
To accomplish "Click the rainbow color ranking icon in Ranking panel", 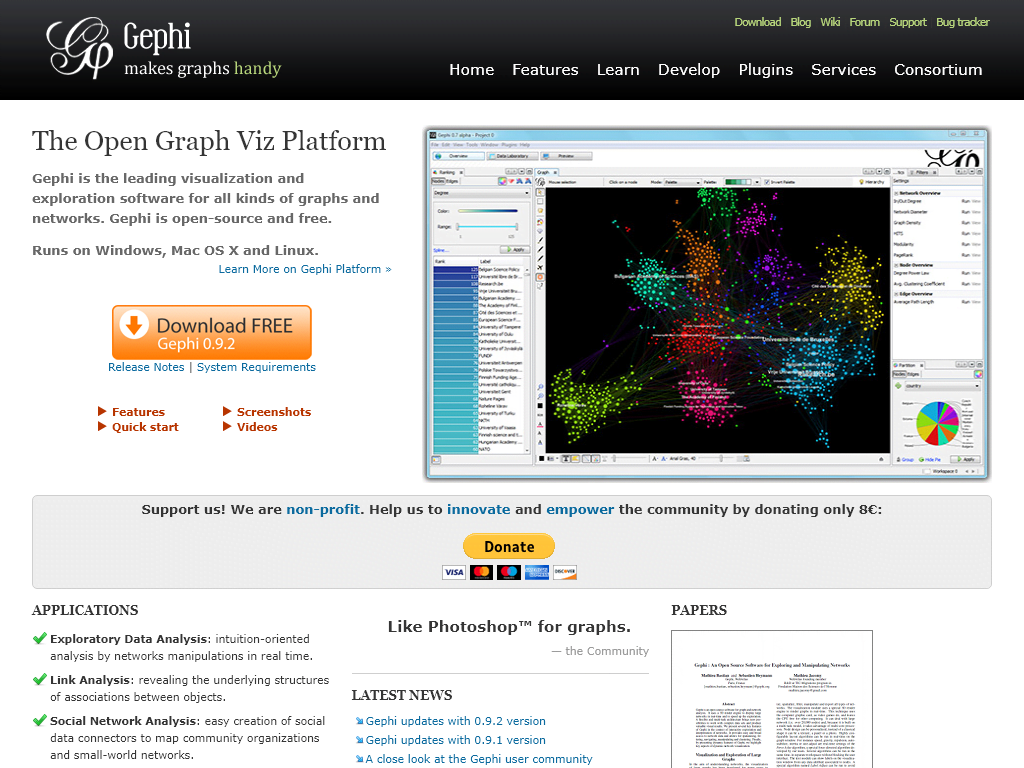I will (x=502, y=181).
